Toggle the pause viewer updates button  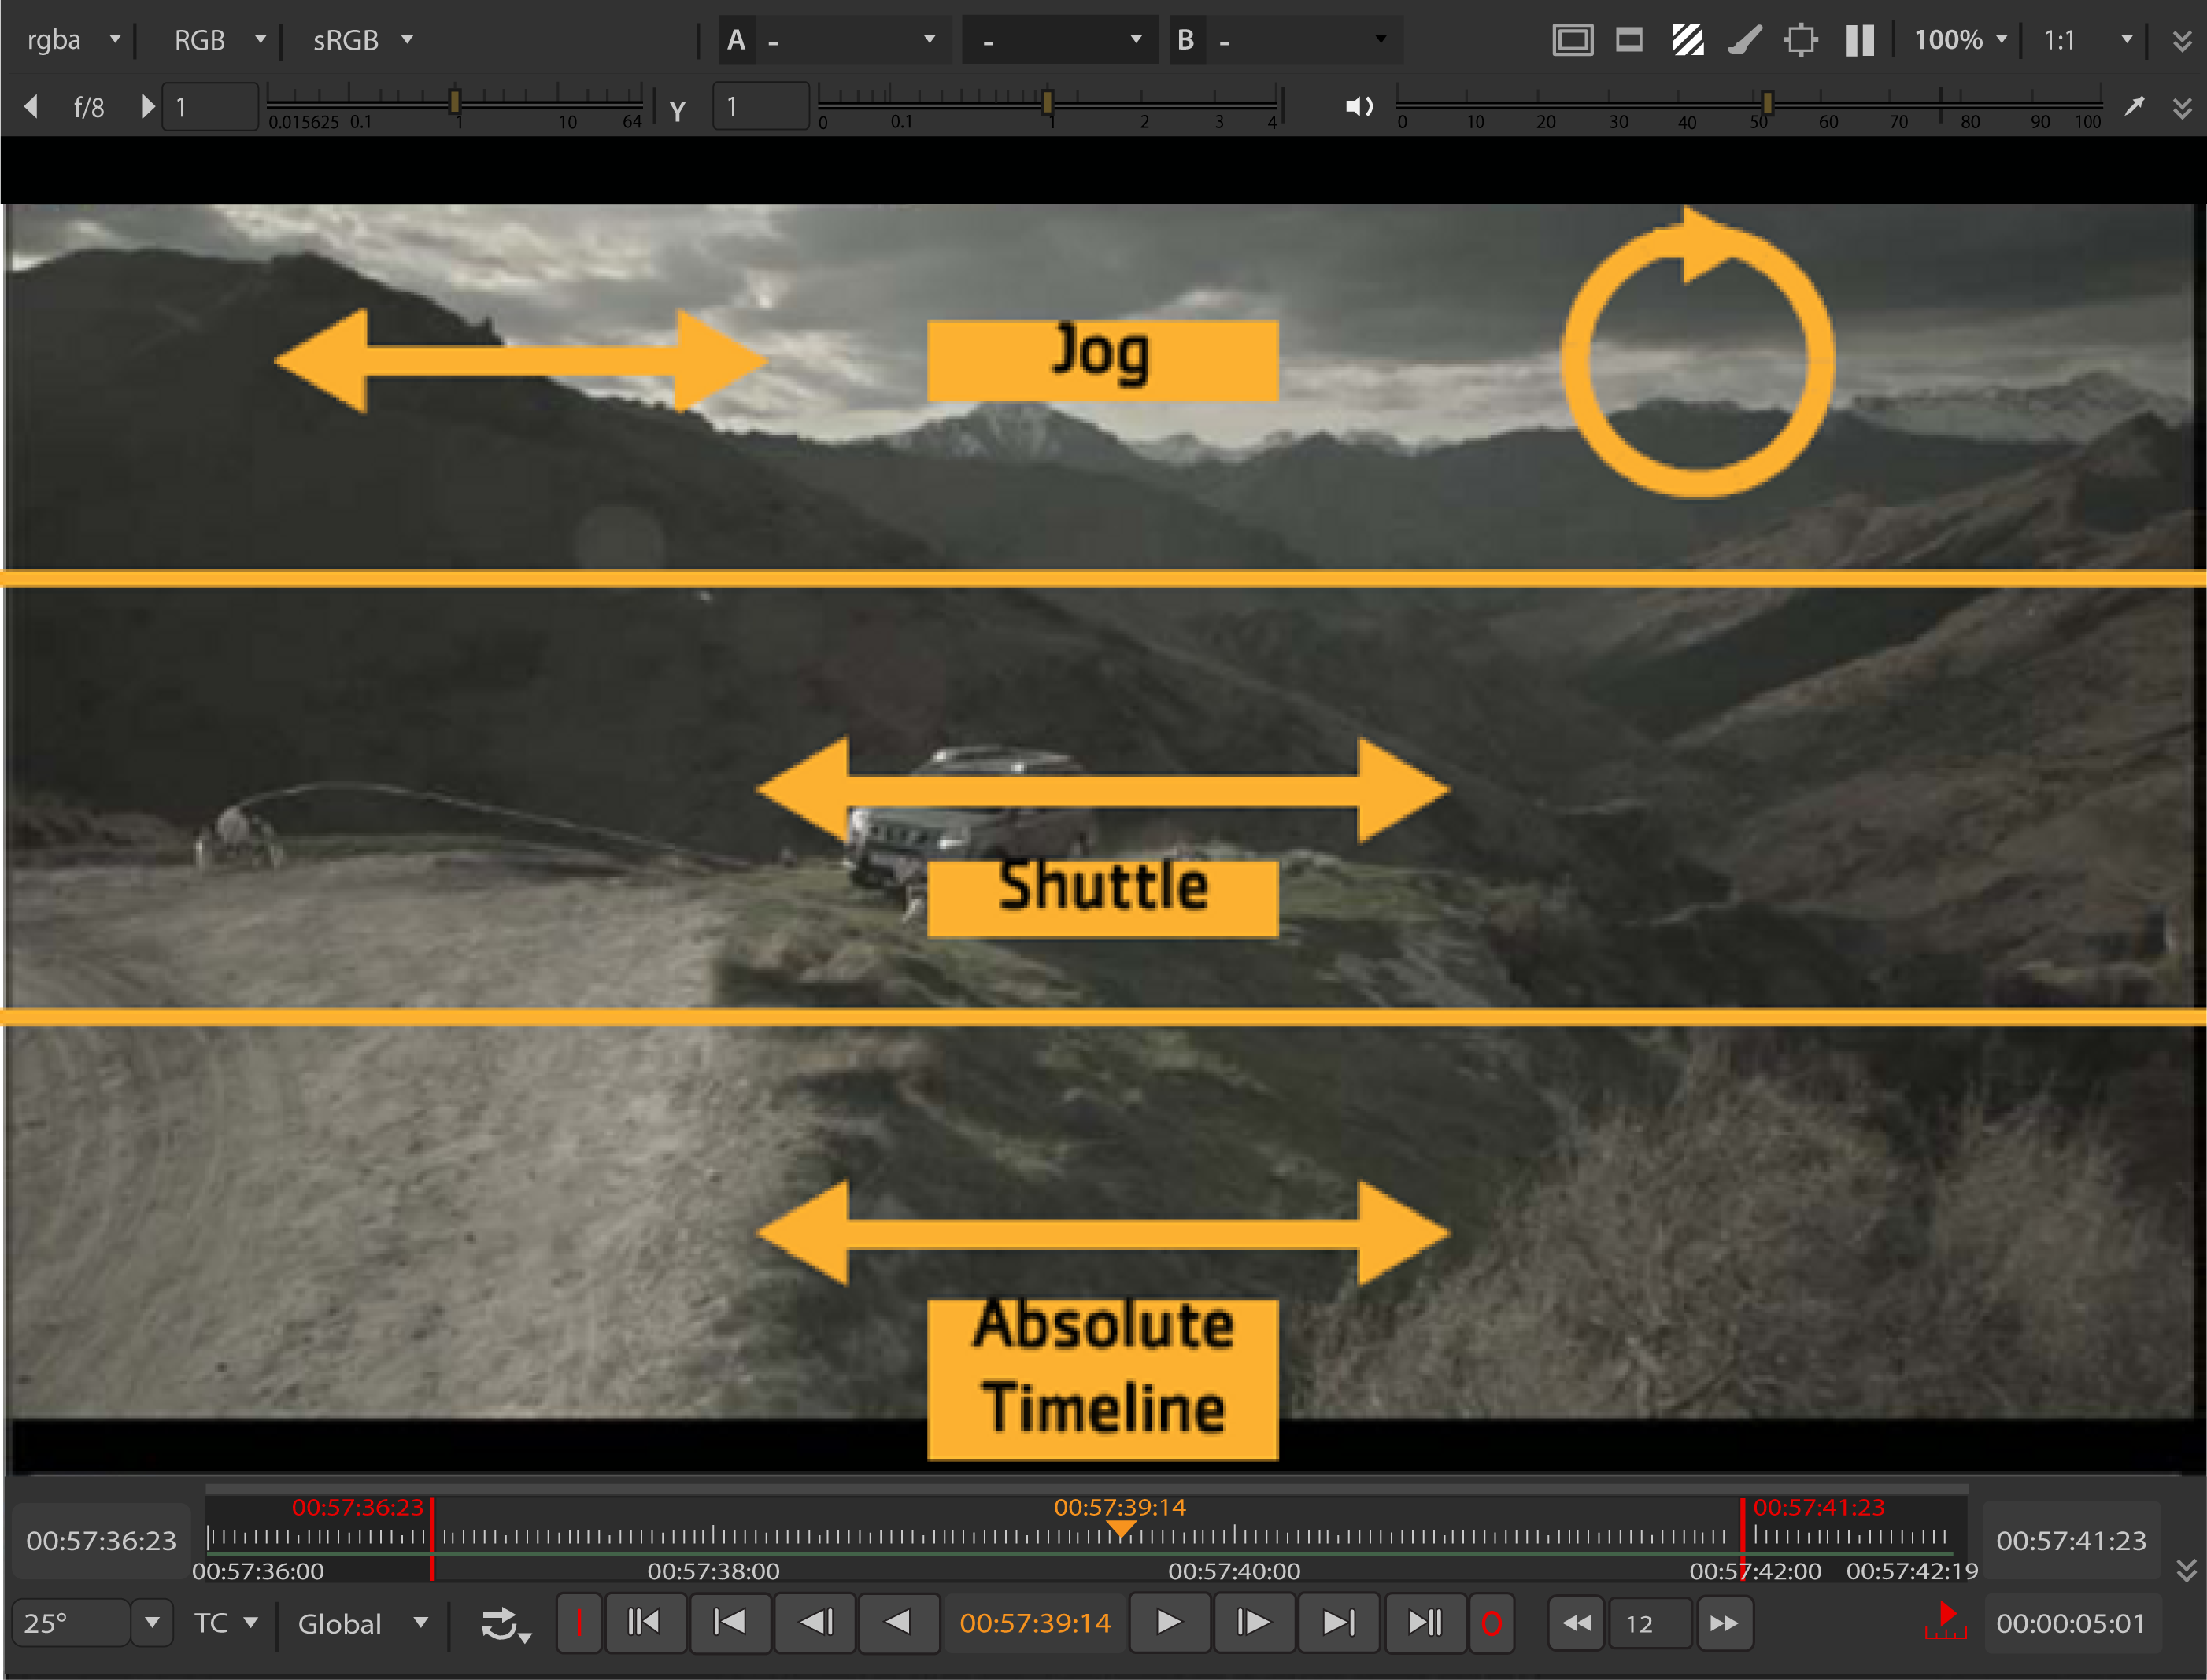tap(1859, 40)
